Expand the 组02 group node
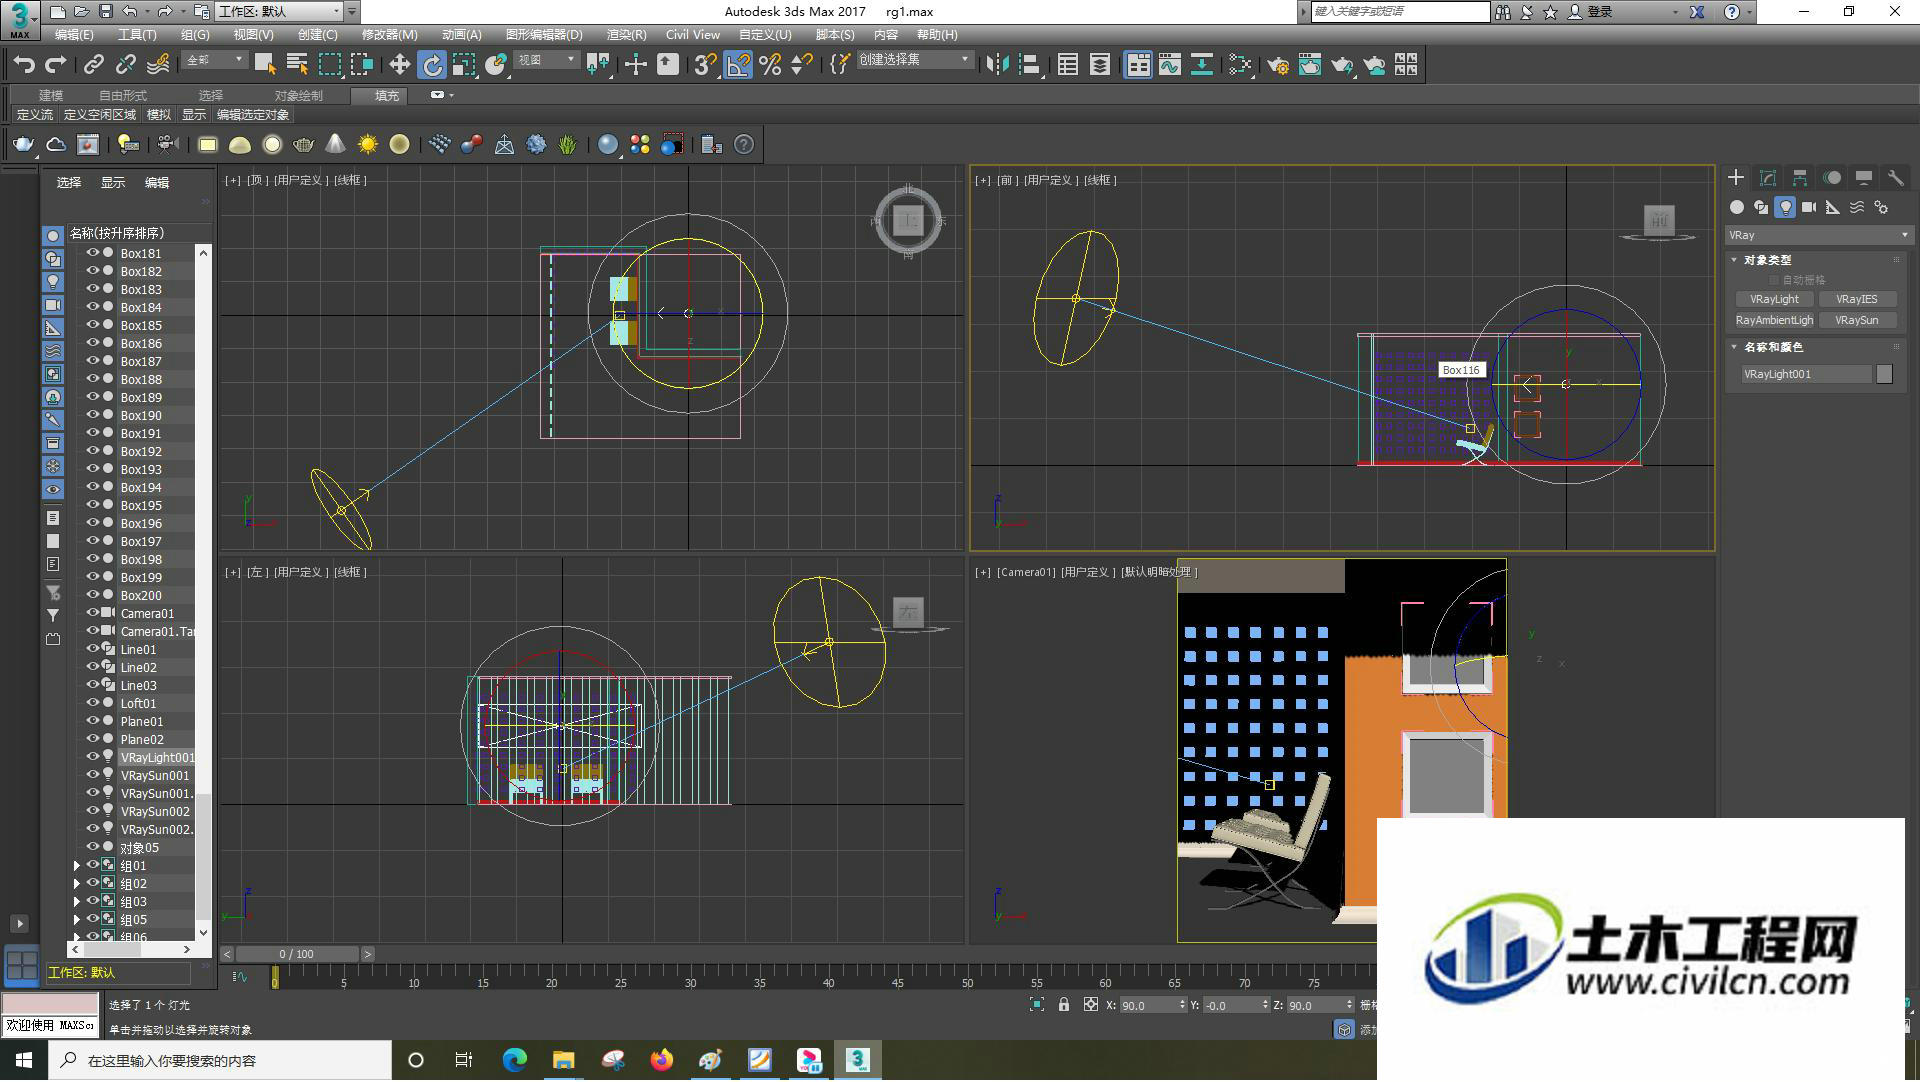The image size is (1920, 1082). [77, 884]
